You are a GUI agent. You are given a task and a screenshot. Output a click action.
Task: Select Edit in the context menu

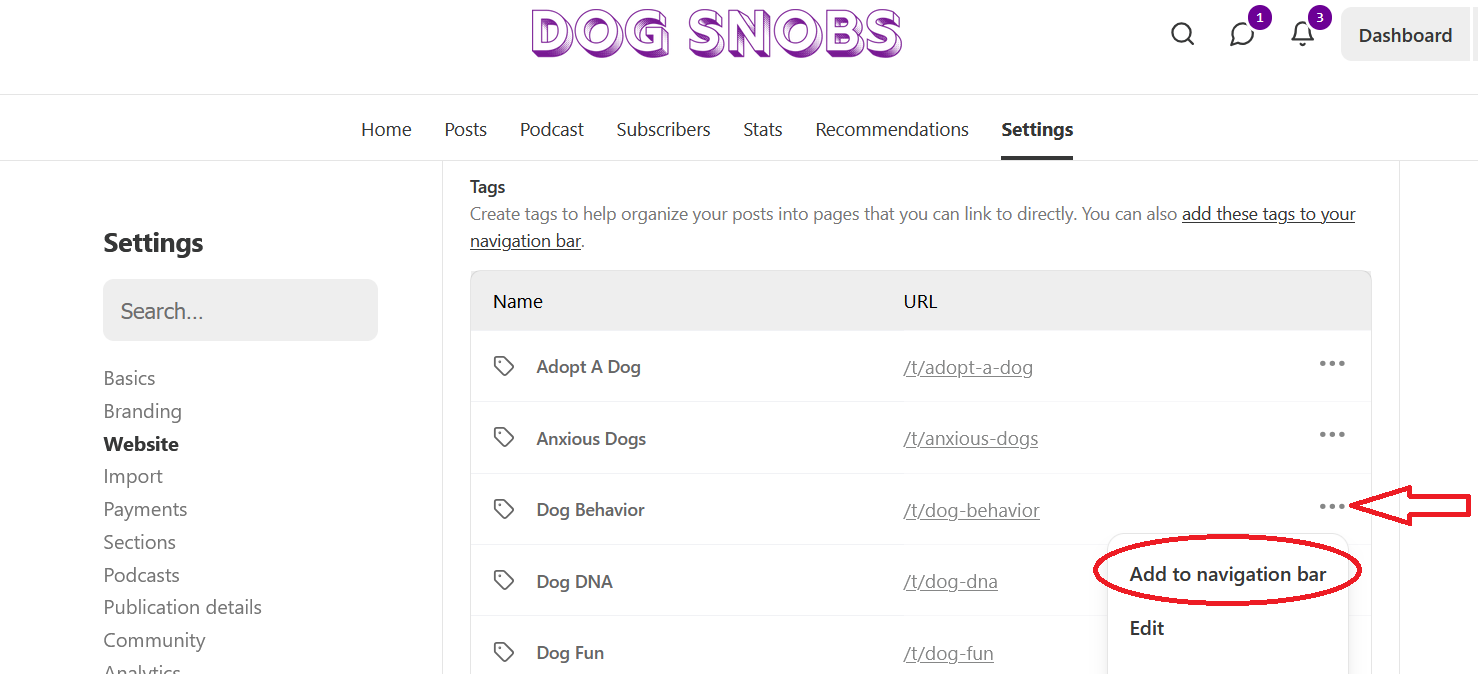[x=1146, y=628]
